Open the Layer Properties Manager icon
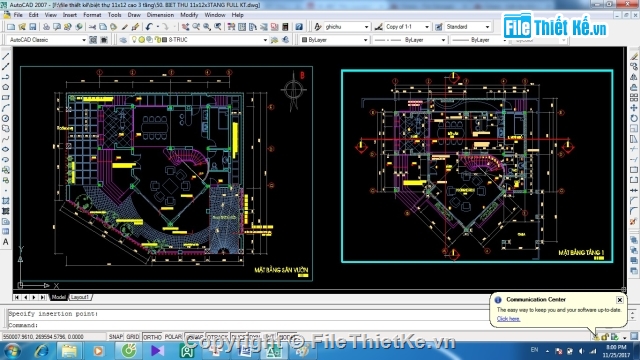 (x=123, y=40)
